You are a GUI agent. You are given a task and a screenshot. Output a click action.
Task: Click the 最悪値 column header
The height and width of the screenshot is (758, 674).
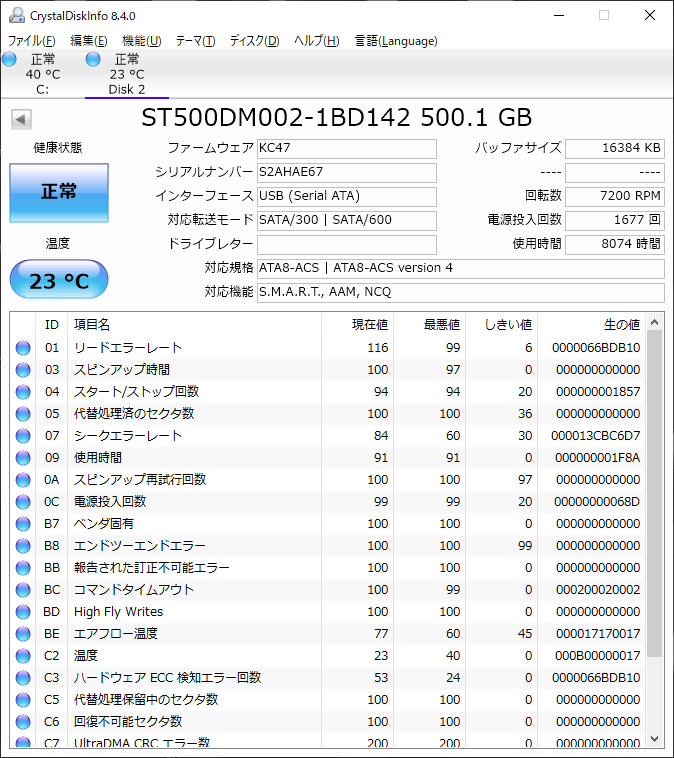pos(429,325)
